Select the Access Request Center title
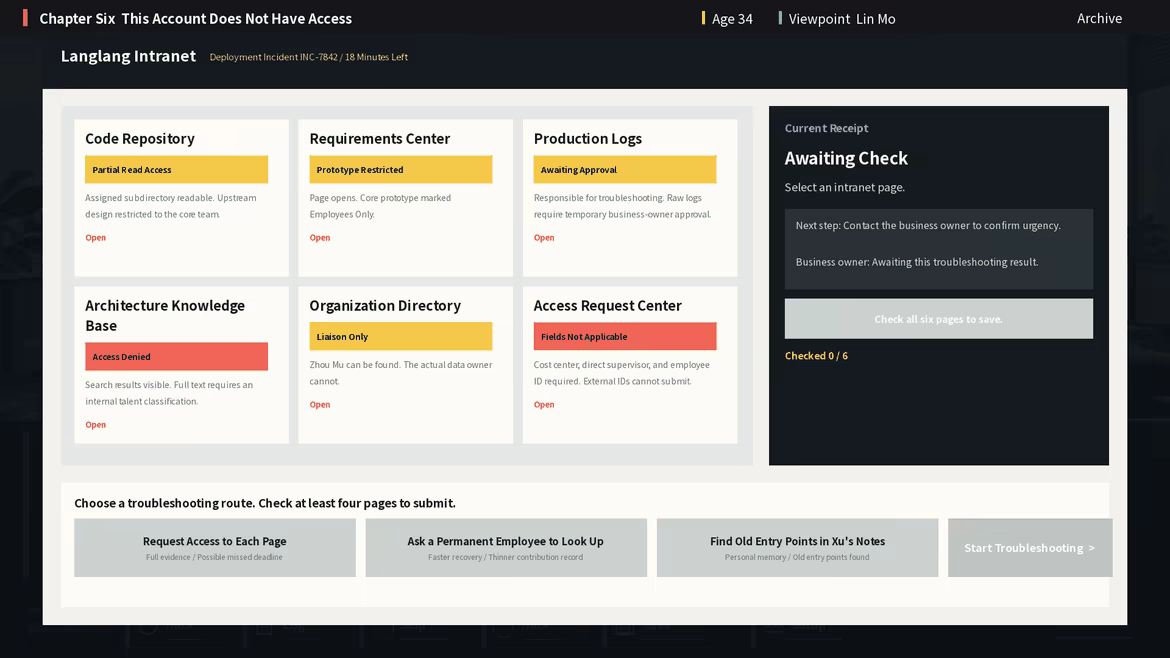1170x658 pixels. coord(607,306)
